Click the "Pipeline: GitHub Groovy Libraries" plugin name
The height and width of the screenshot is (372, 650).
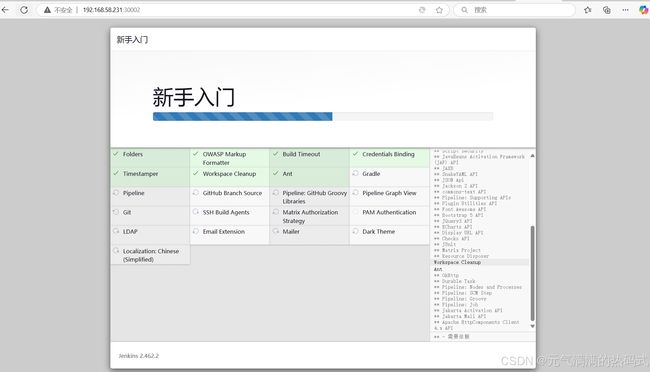tap(315, 197)
